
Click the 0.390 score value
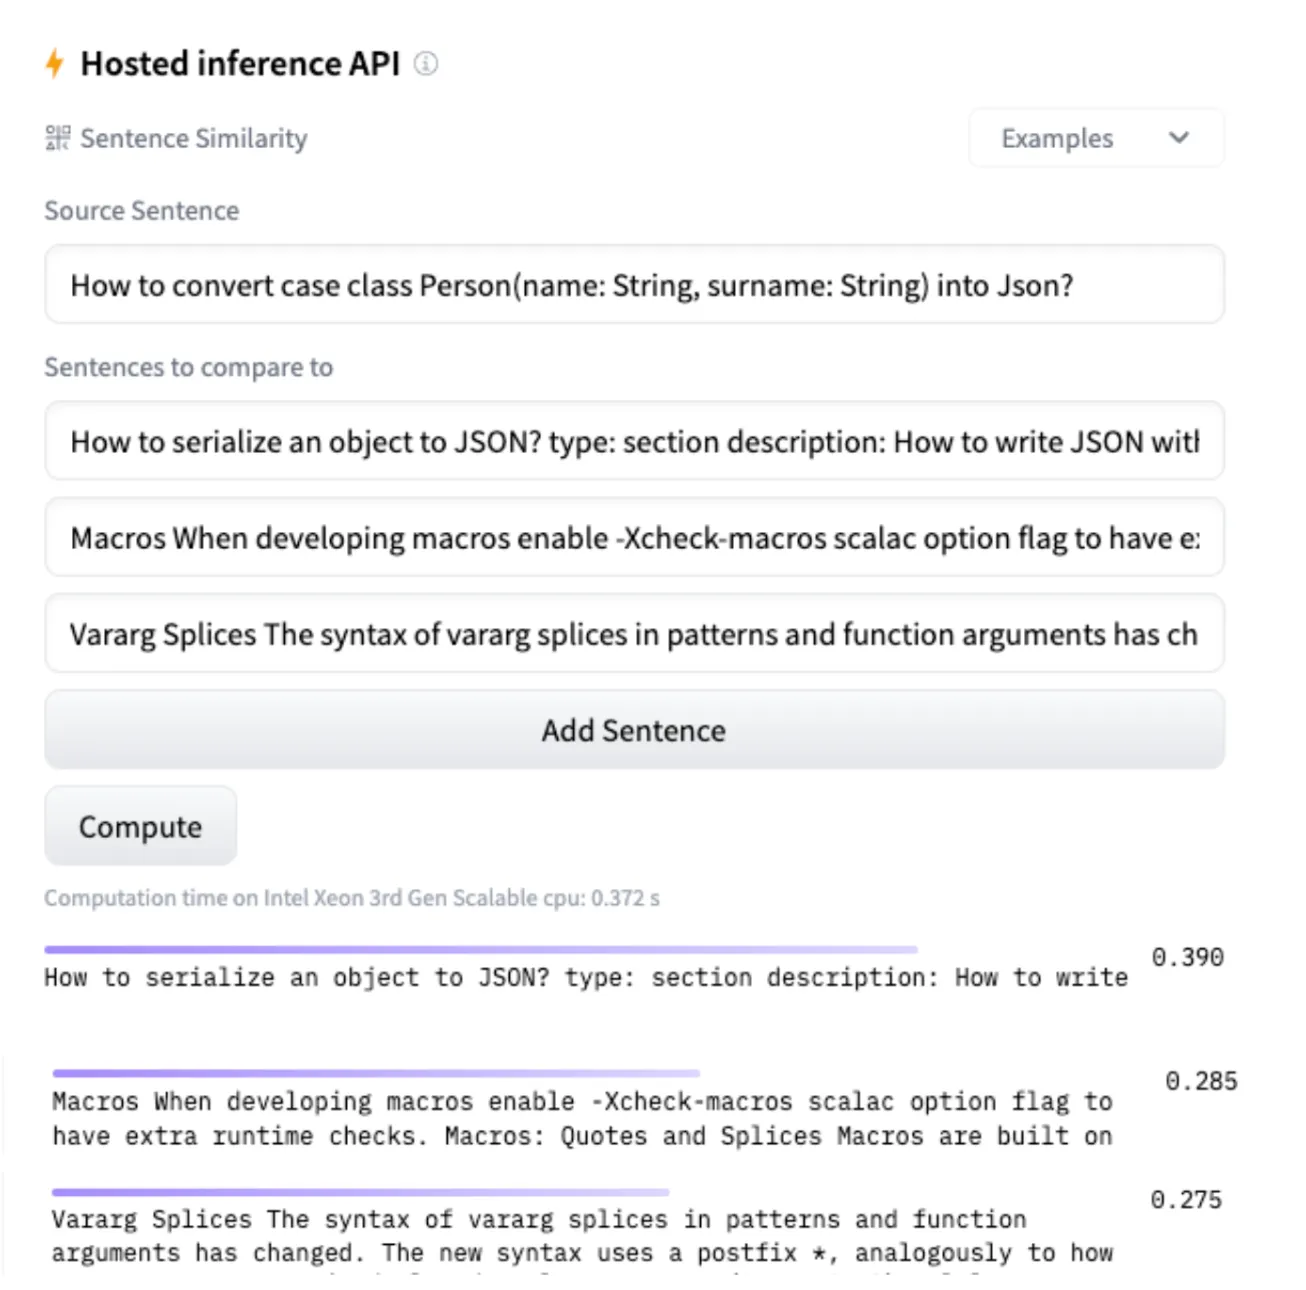[x=1187, y=957]
